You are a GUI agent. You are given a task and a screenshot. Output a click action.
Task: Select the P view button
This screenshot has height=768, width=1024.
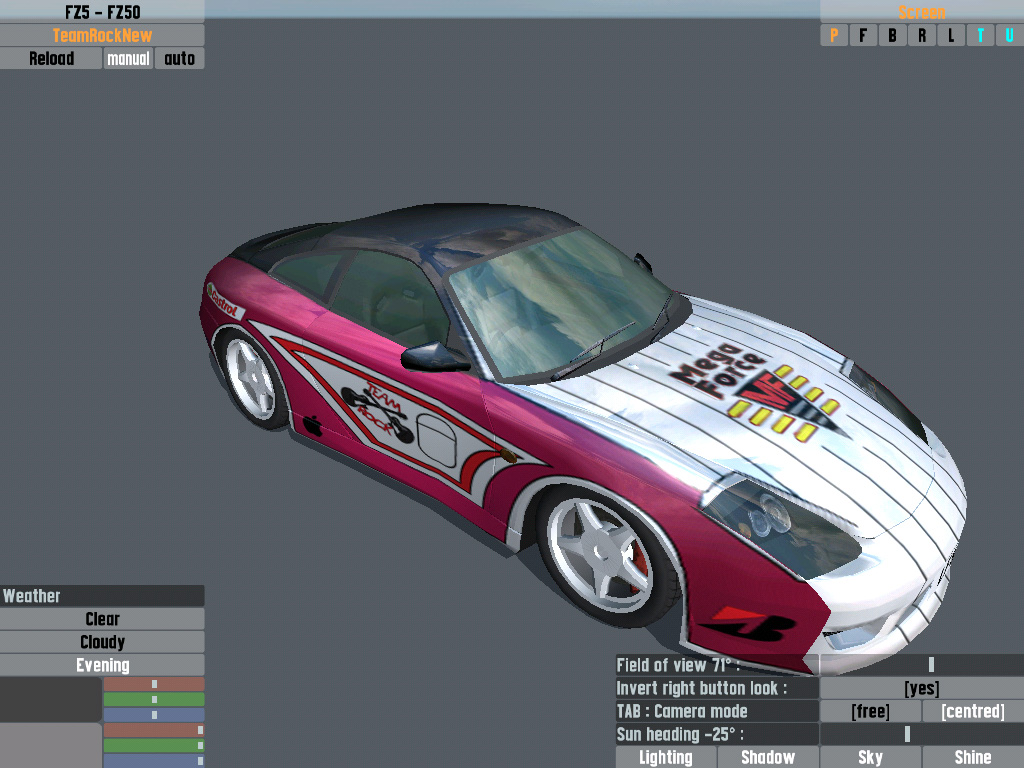[x=834, y=35]
